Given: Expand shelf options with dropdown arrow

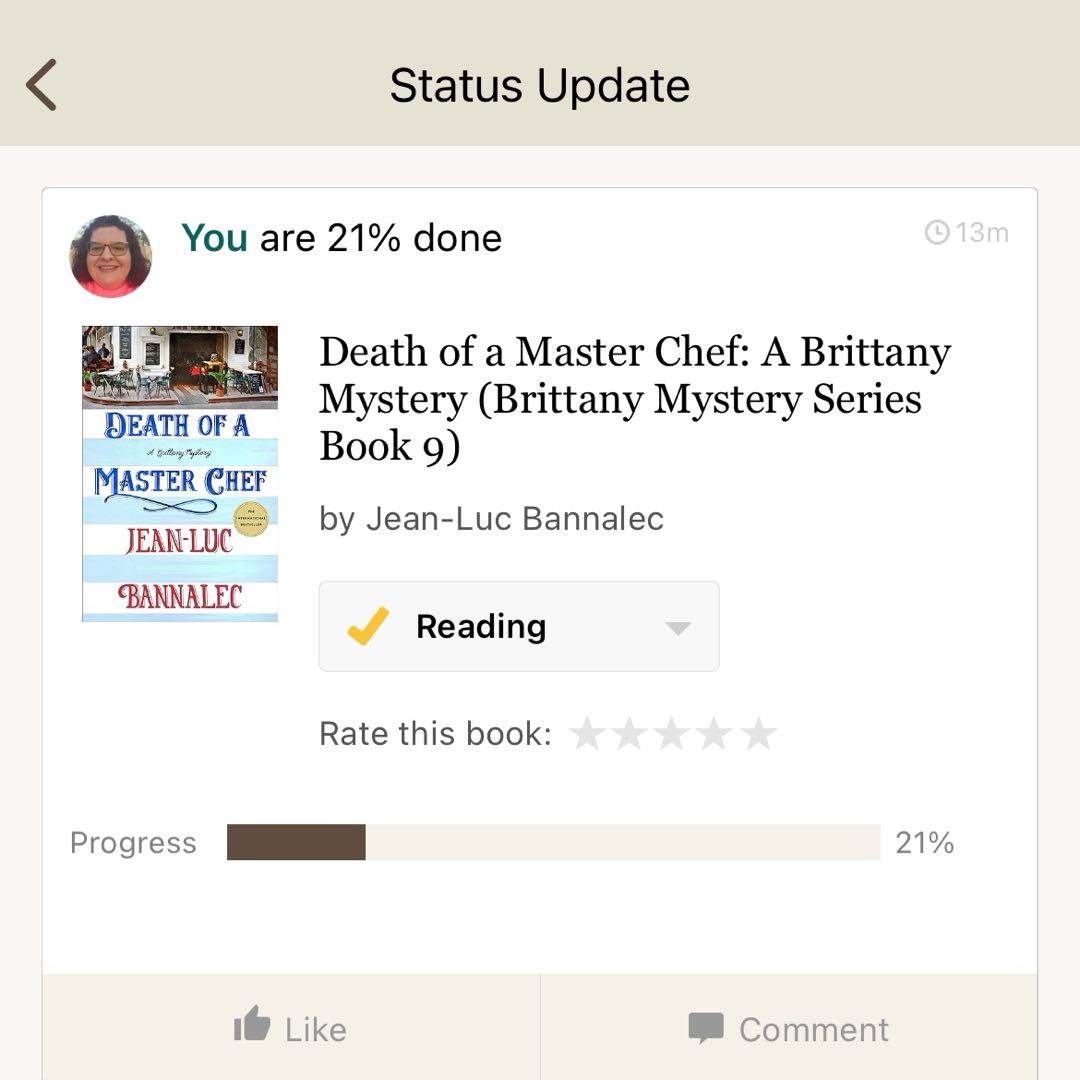Looking at the screenshot, I should click(x=678, y=628).
